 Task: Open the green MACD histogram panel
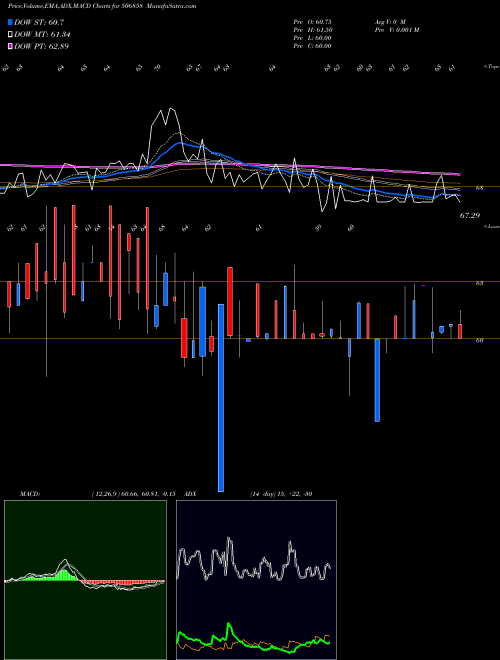[x=85, y=580]
